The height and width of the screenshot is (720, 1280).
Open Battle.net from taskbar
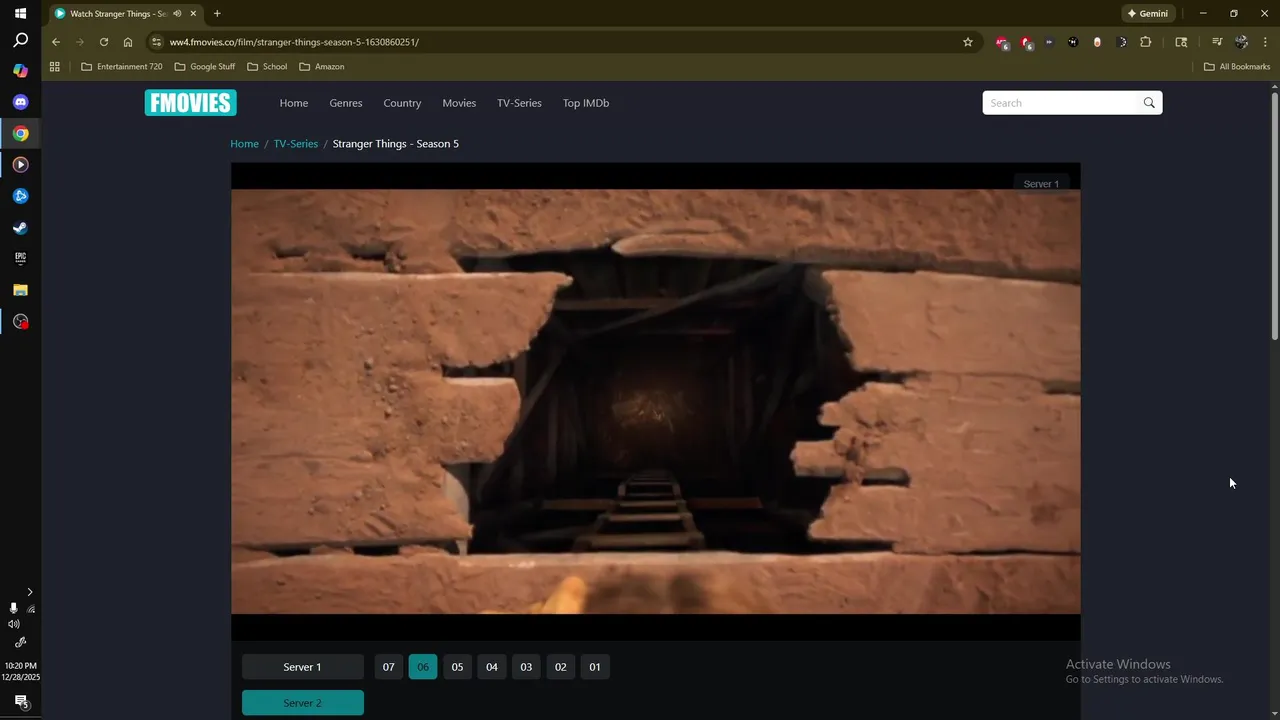tap(20, 196)
